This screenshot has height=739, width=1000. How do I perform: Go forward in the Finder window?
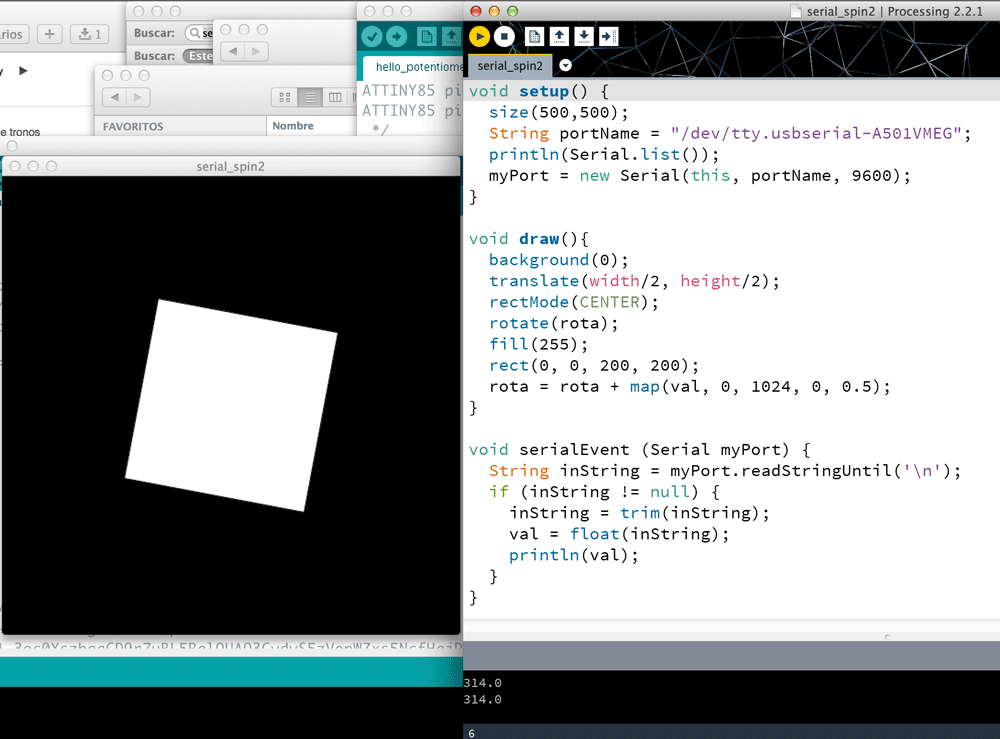[138, 97]
